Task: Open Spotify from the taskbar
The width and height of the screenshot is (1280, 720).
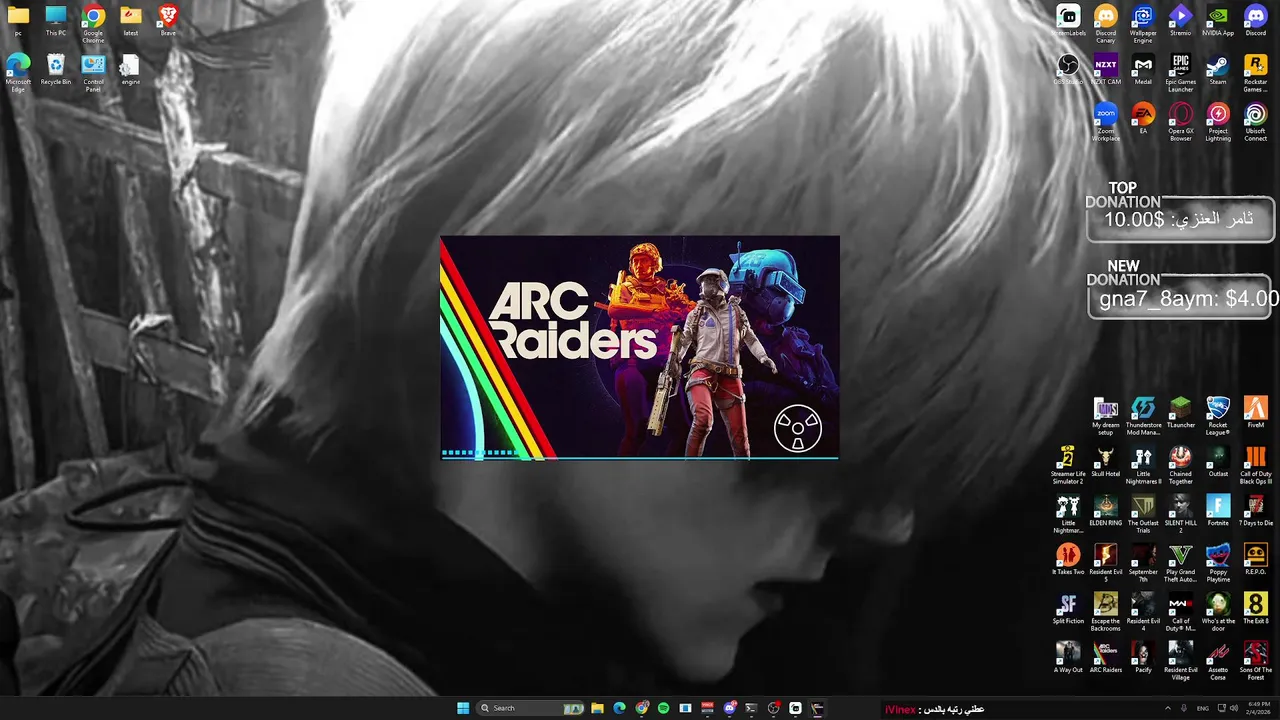Action: pyautogui.click(x=663, y=708)
